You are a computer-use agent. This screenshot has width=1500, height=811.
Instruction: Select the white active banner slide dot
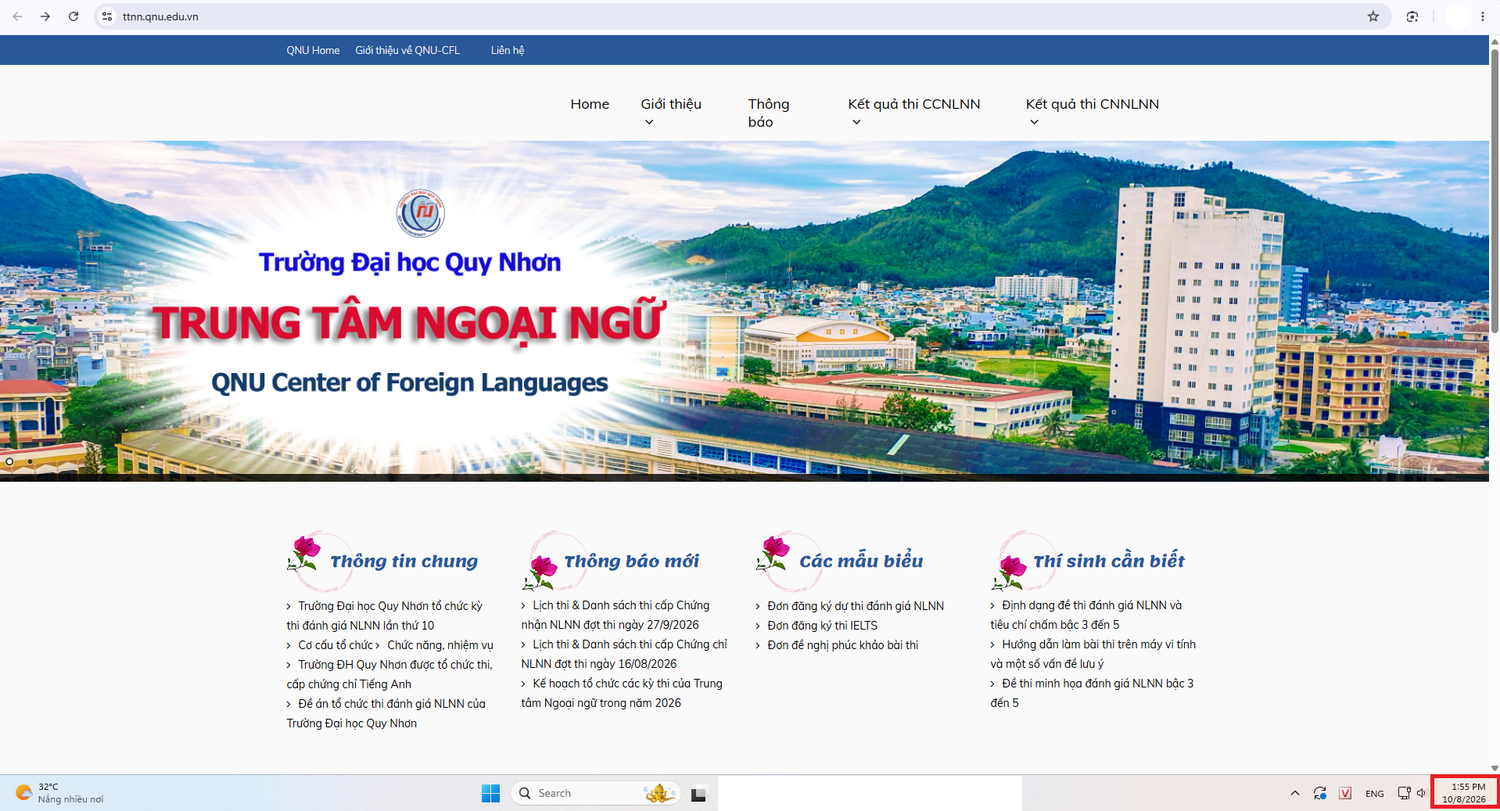(x=10, y=461)
